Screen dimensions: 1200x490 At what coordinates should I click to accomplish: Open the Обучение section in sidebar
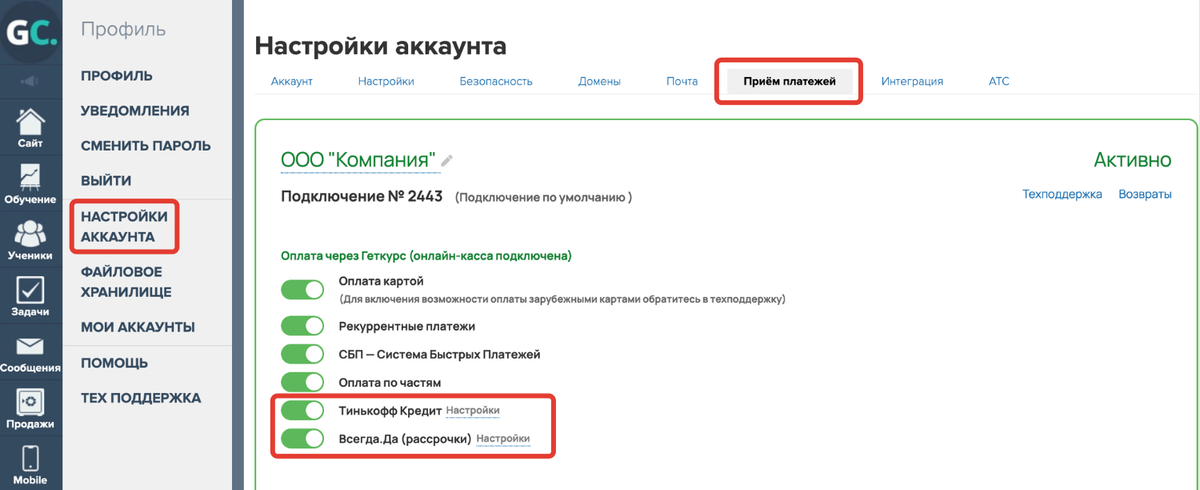[30, 185]
